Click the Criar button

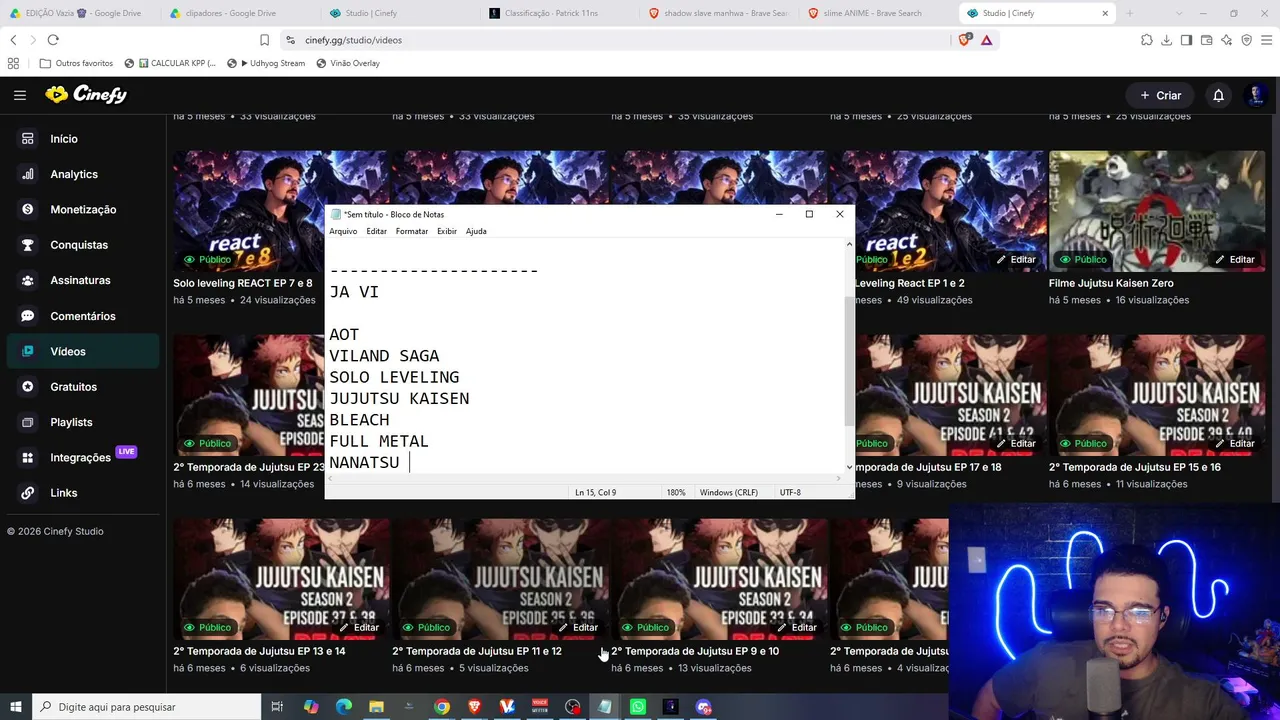point(1160,95)
